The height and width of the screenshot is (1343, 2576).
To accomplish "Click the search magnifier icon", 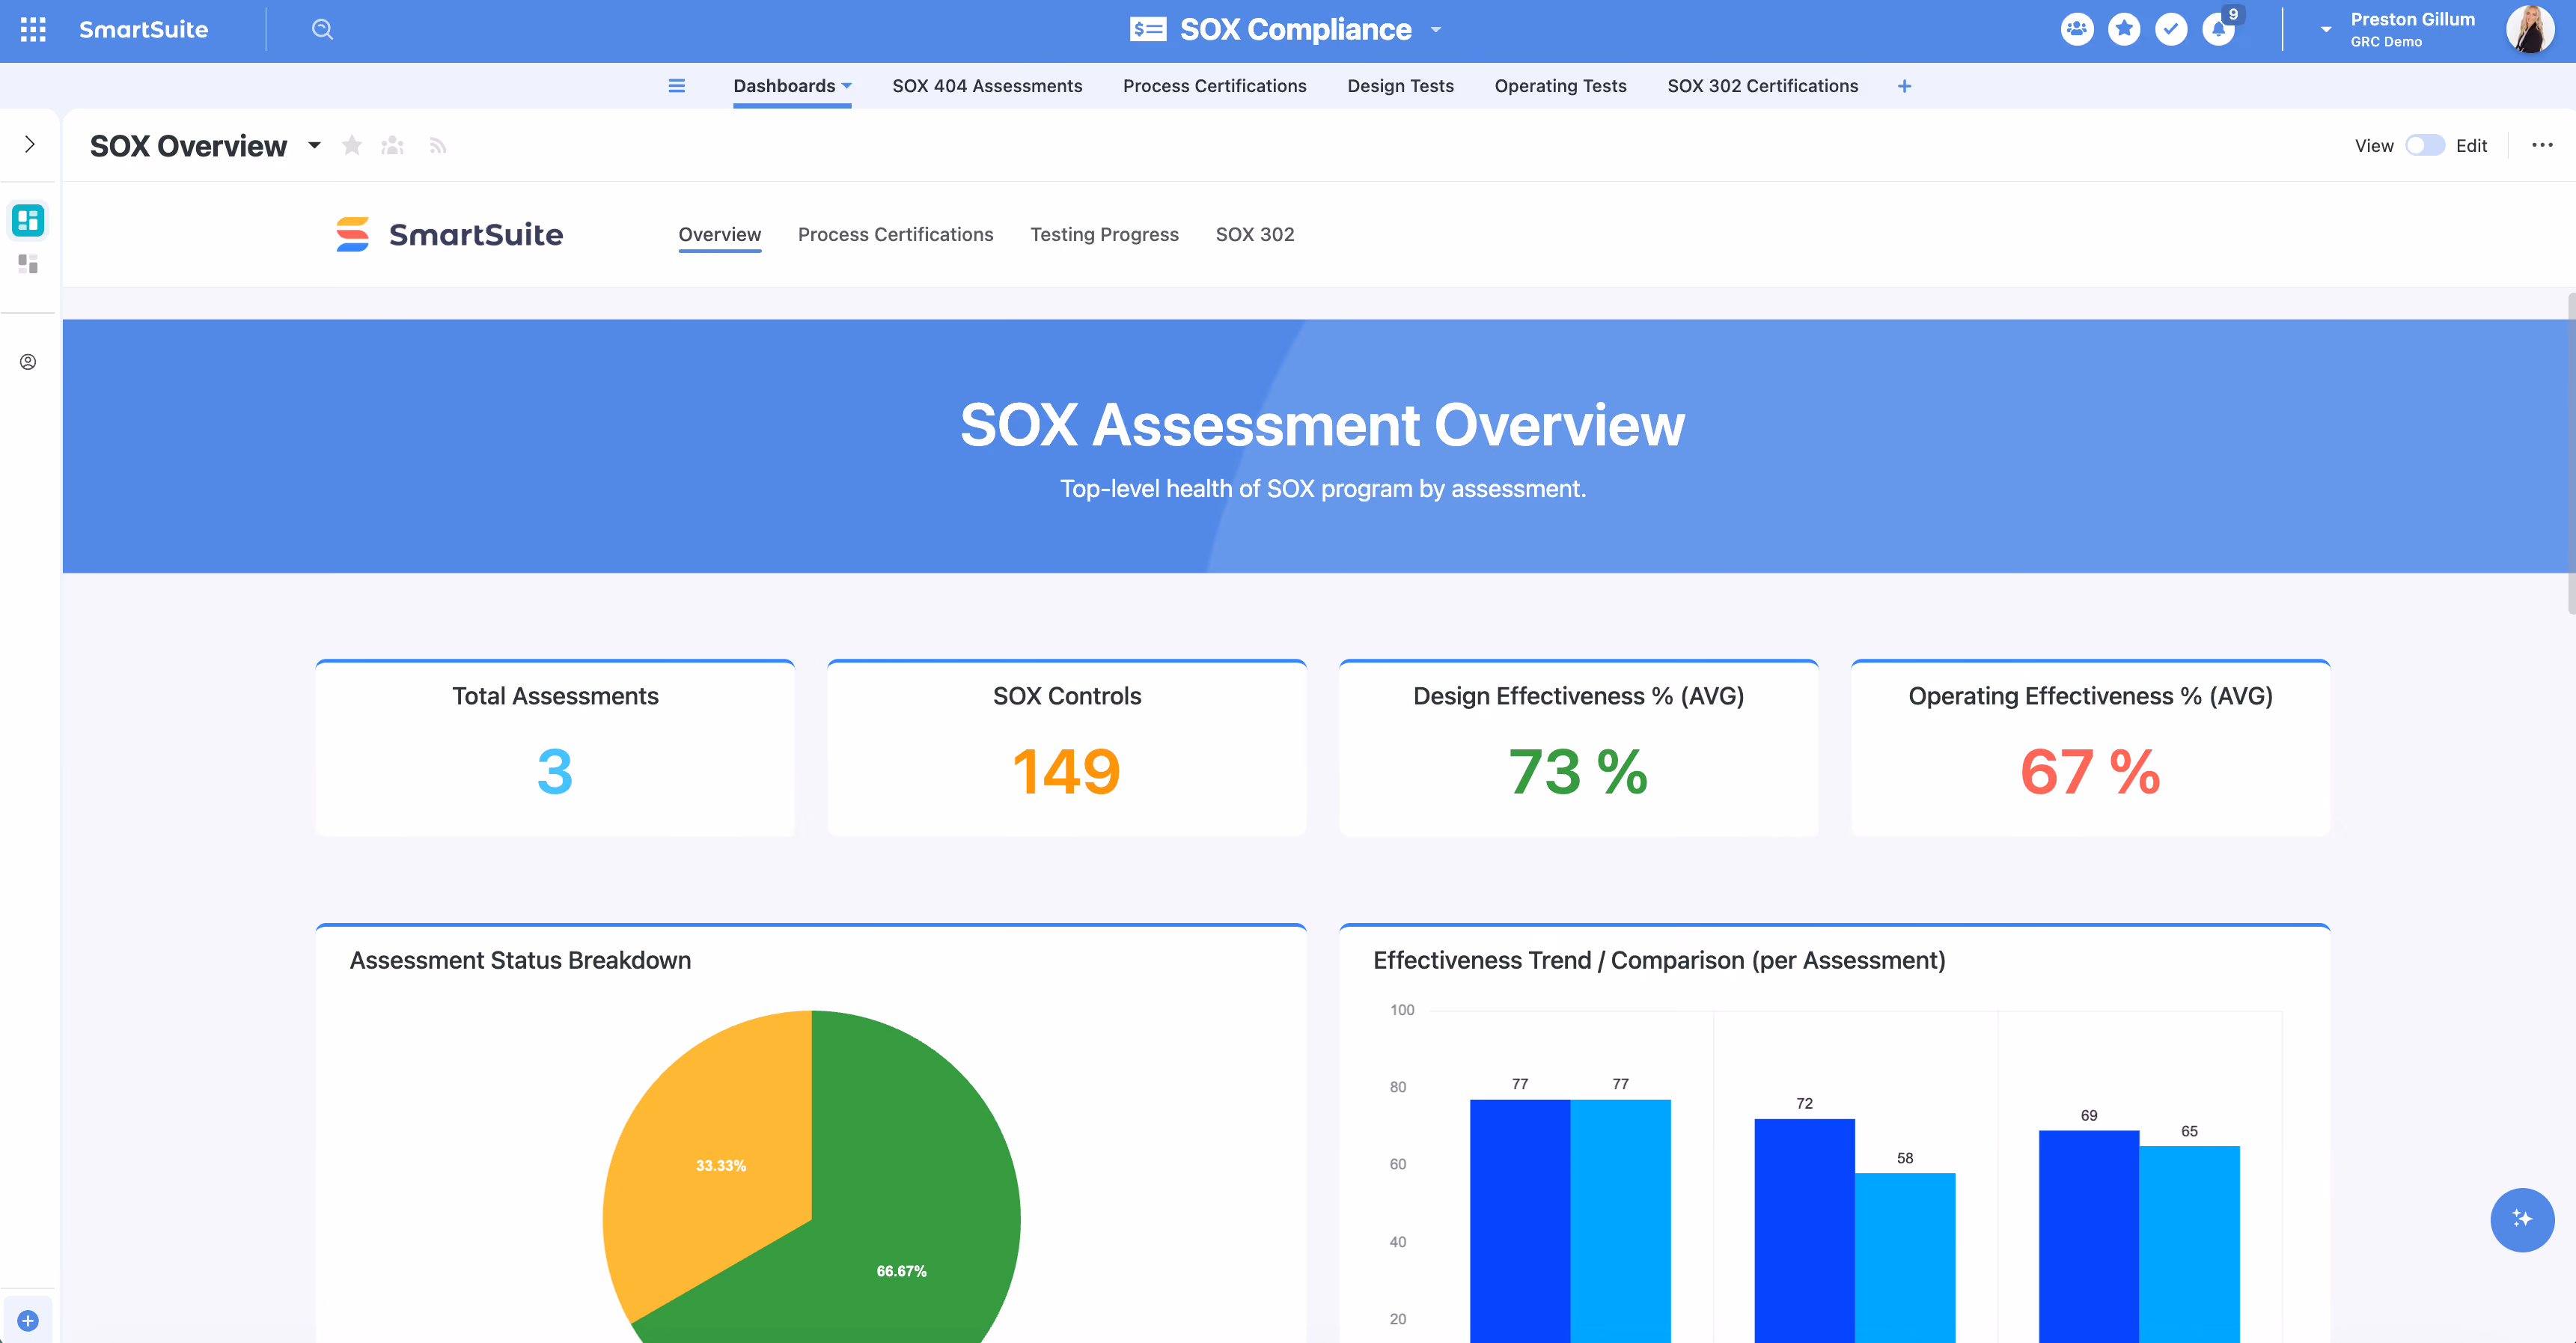I will pos(322,30).
